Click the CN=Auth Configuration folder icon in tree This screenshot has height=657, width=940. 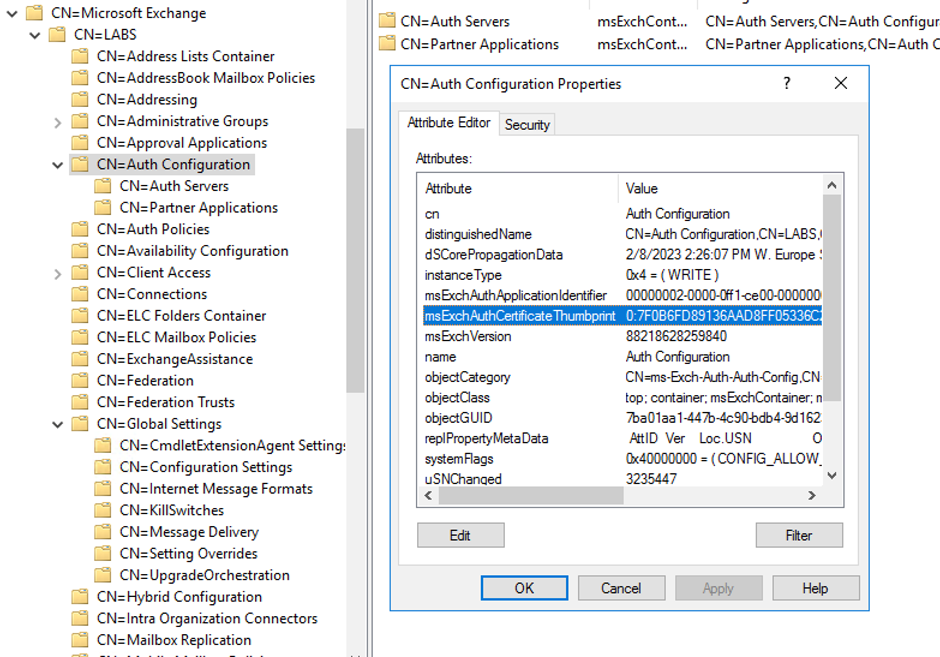(x=80, y=164)
